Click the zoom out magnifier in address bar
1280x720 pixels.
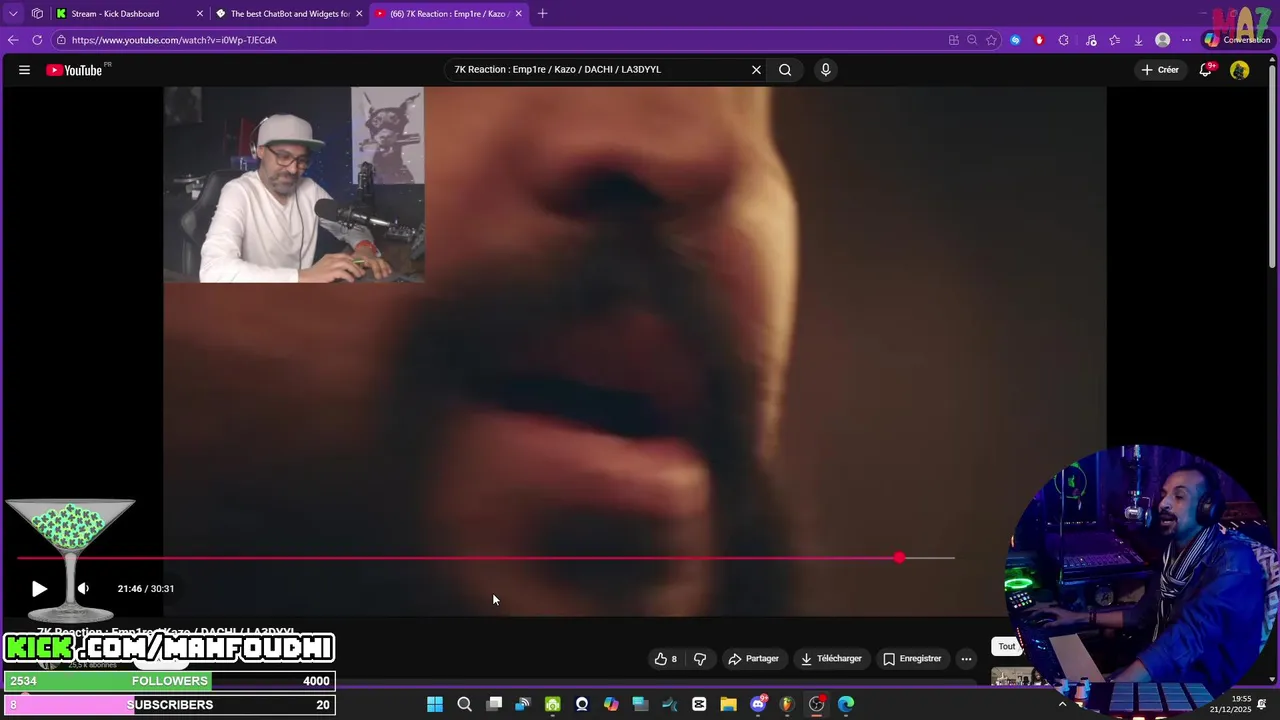pyautogui.click(x=972, y=40)
